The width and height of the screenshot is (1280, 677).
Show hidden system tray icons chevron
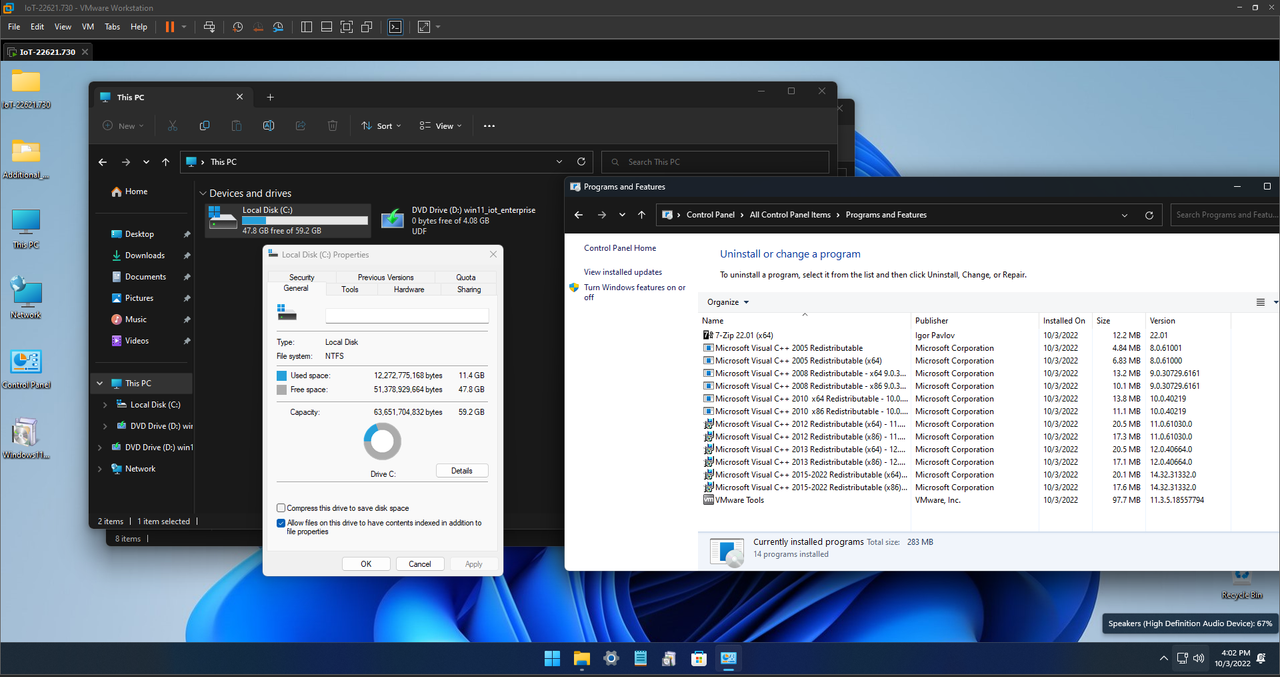click(x=1163, y=658)
